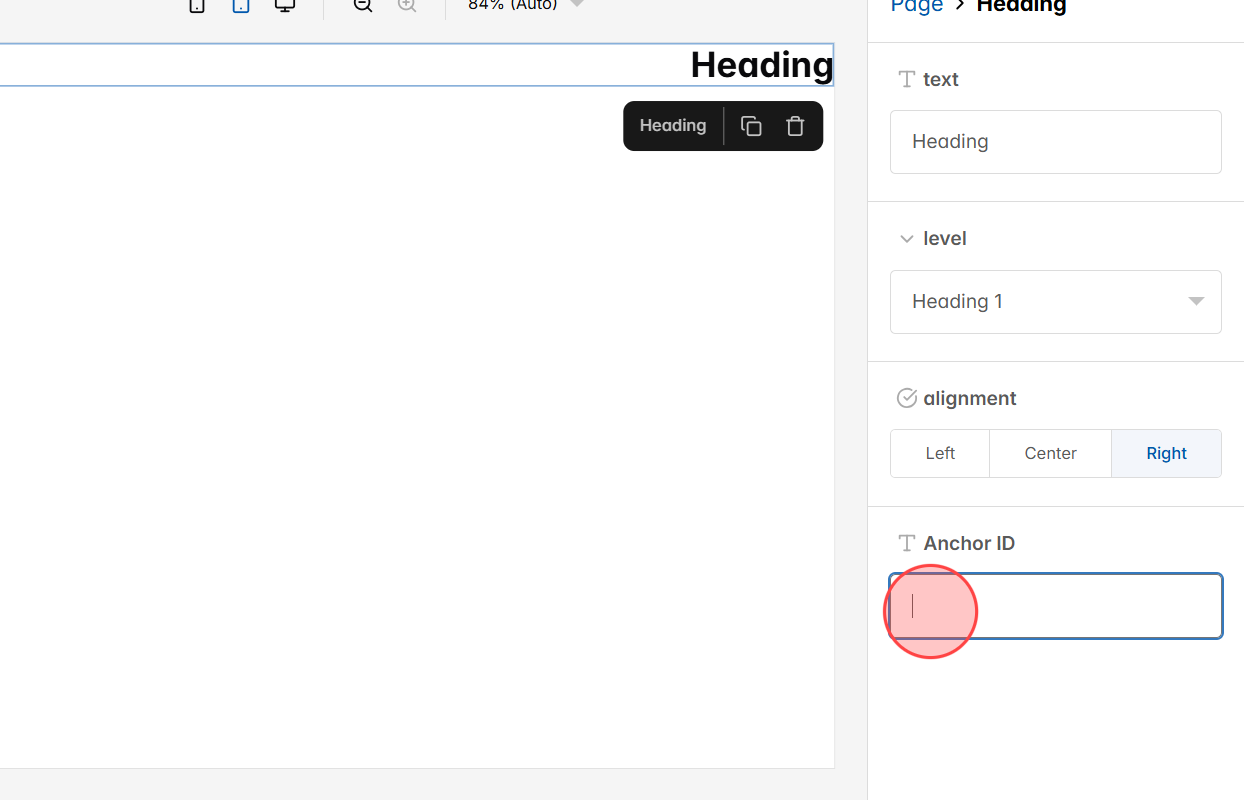This screenshot has height=800, width=1244.
Task: Zoom out the canvas
Action: (361, 6)
